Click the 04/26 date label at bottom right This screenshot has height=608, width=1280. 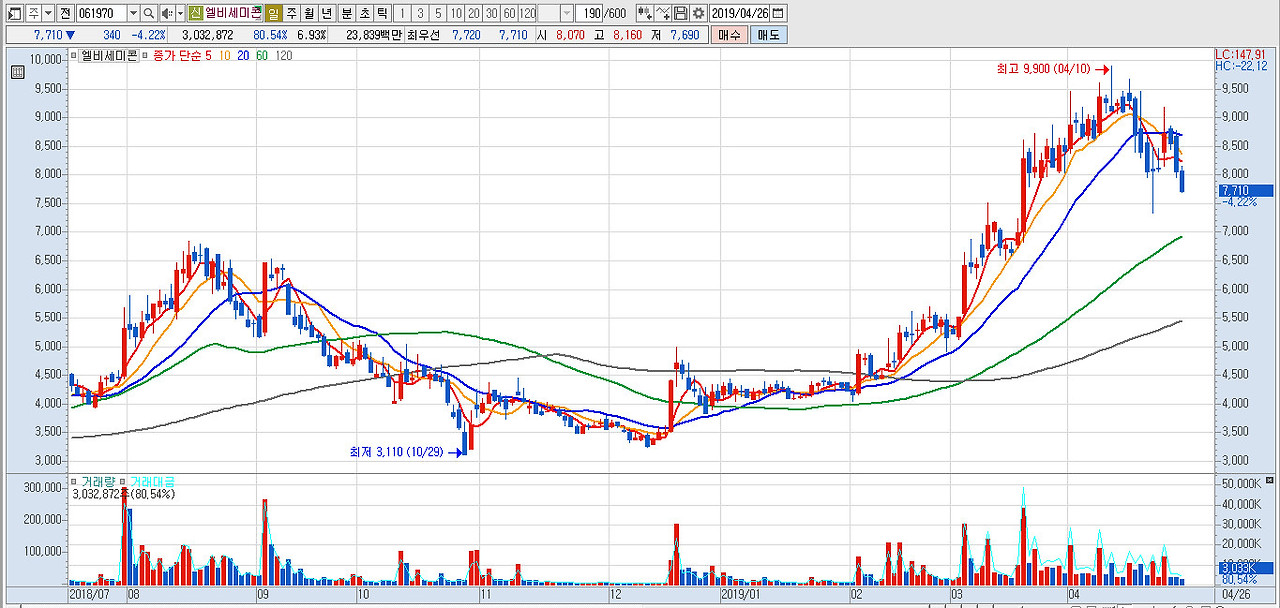click(x=1236, y=594)
